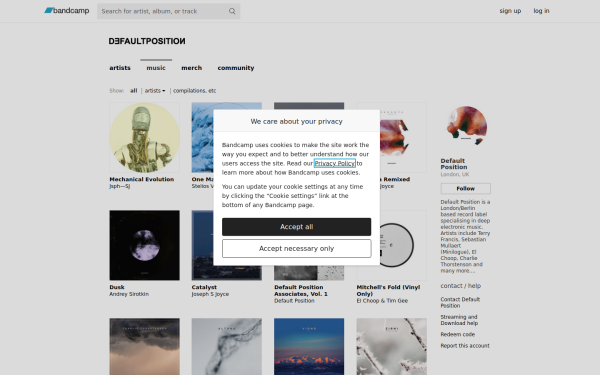Click the Dusk album title
The image size is (600, 375).
(x=117, y=287)
